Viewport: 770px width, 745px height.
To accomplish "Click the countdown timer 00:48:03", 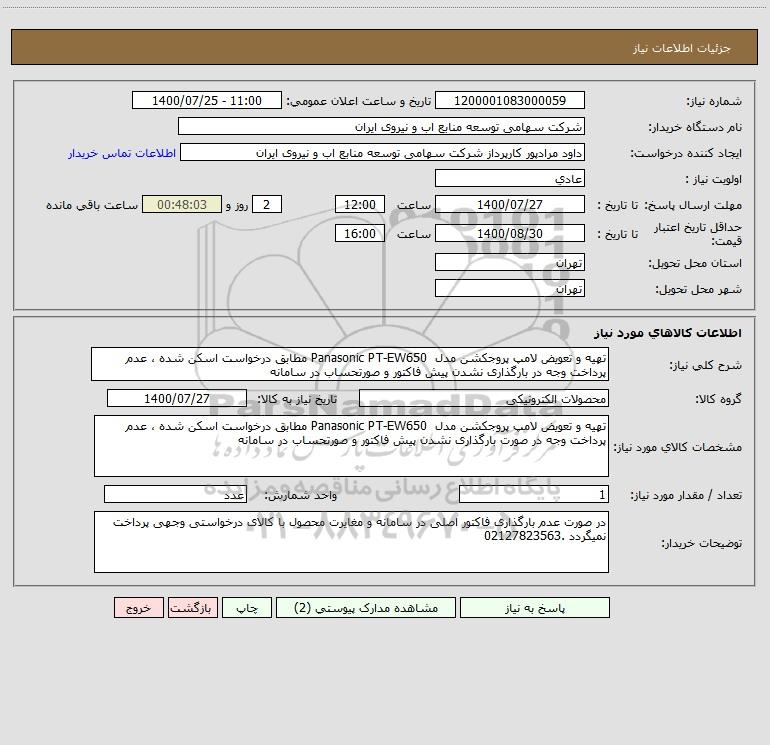I will [x=182, y=204].
